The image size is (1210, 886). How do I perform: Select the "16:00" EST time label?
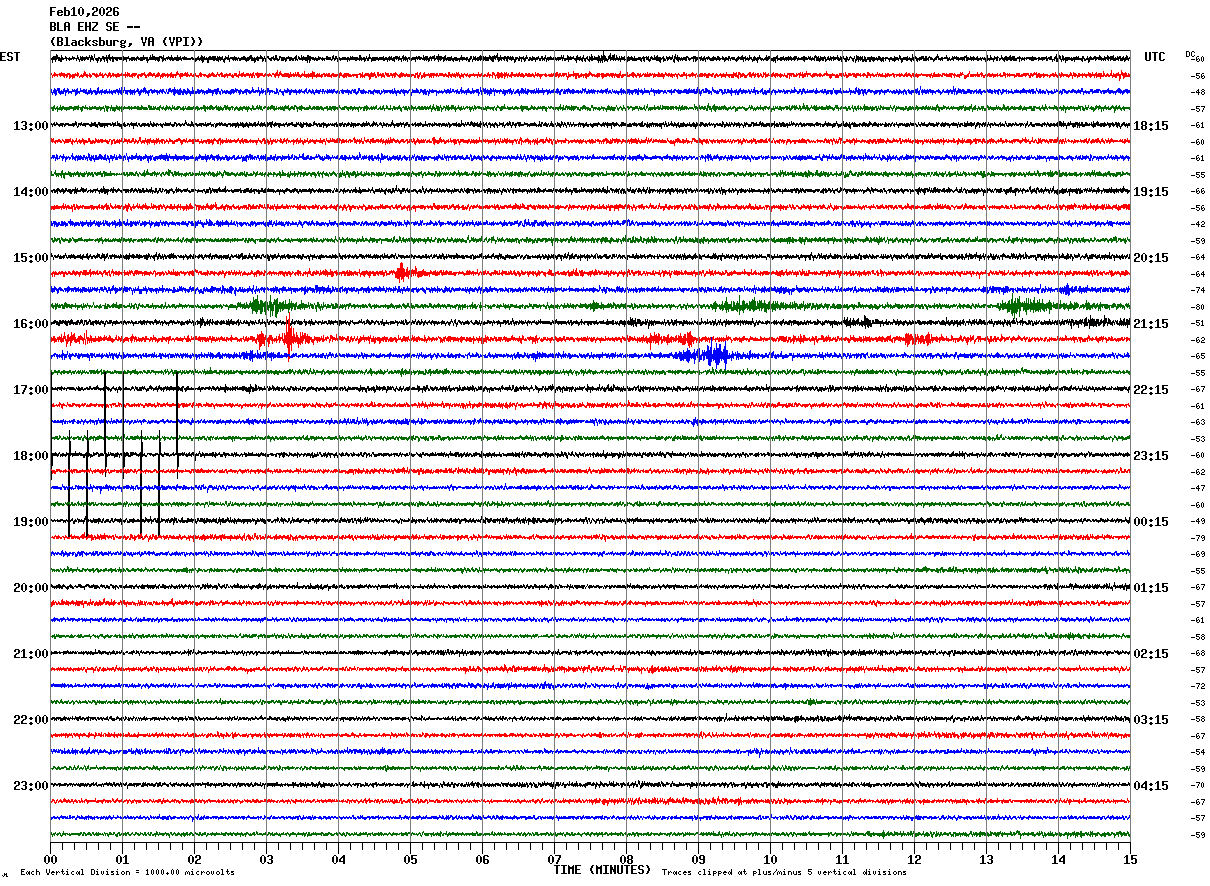pyautogui.click(x=31, y=324)
